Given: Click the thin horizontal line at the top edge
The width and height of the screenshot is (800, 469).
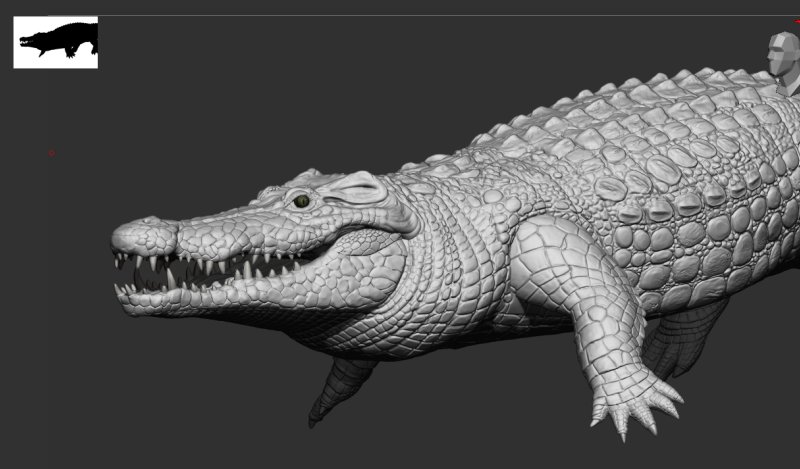Looking at the screenshot, I should point(400,15).
